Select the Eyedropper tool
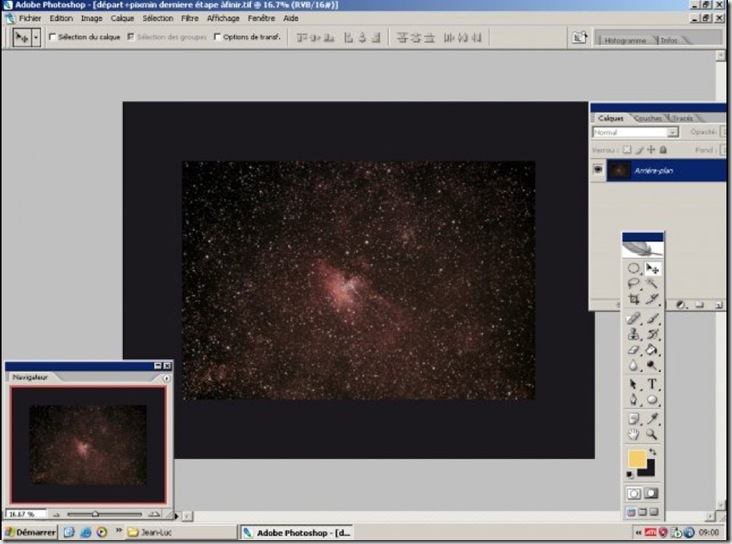Screen dimensions: 732x544 tap(652, 419)
